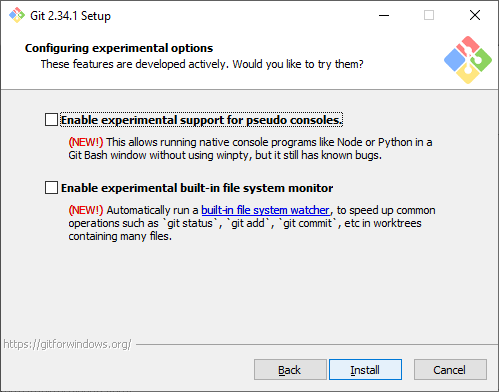This screenshot has width=499, height=392.
Task: Click the 'Git 2.34.1 Setup' title text
Action: [70, 16]
